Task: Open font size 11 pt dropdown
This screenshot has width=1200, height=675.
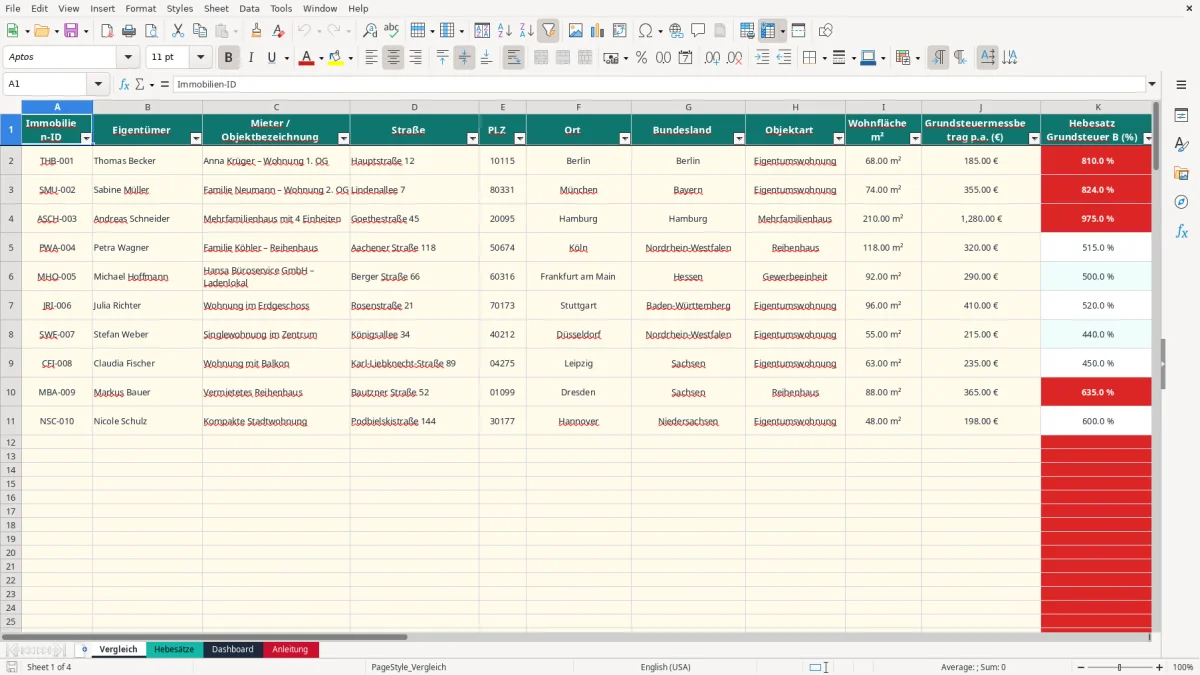Action: [201, 58]
